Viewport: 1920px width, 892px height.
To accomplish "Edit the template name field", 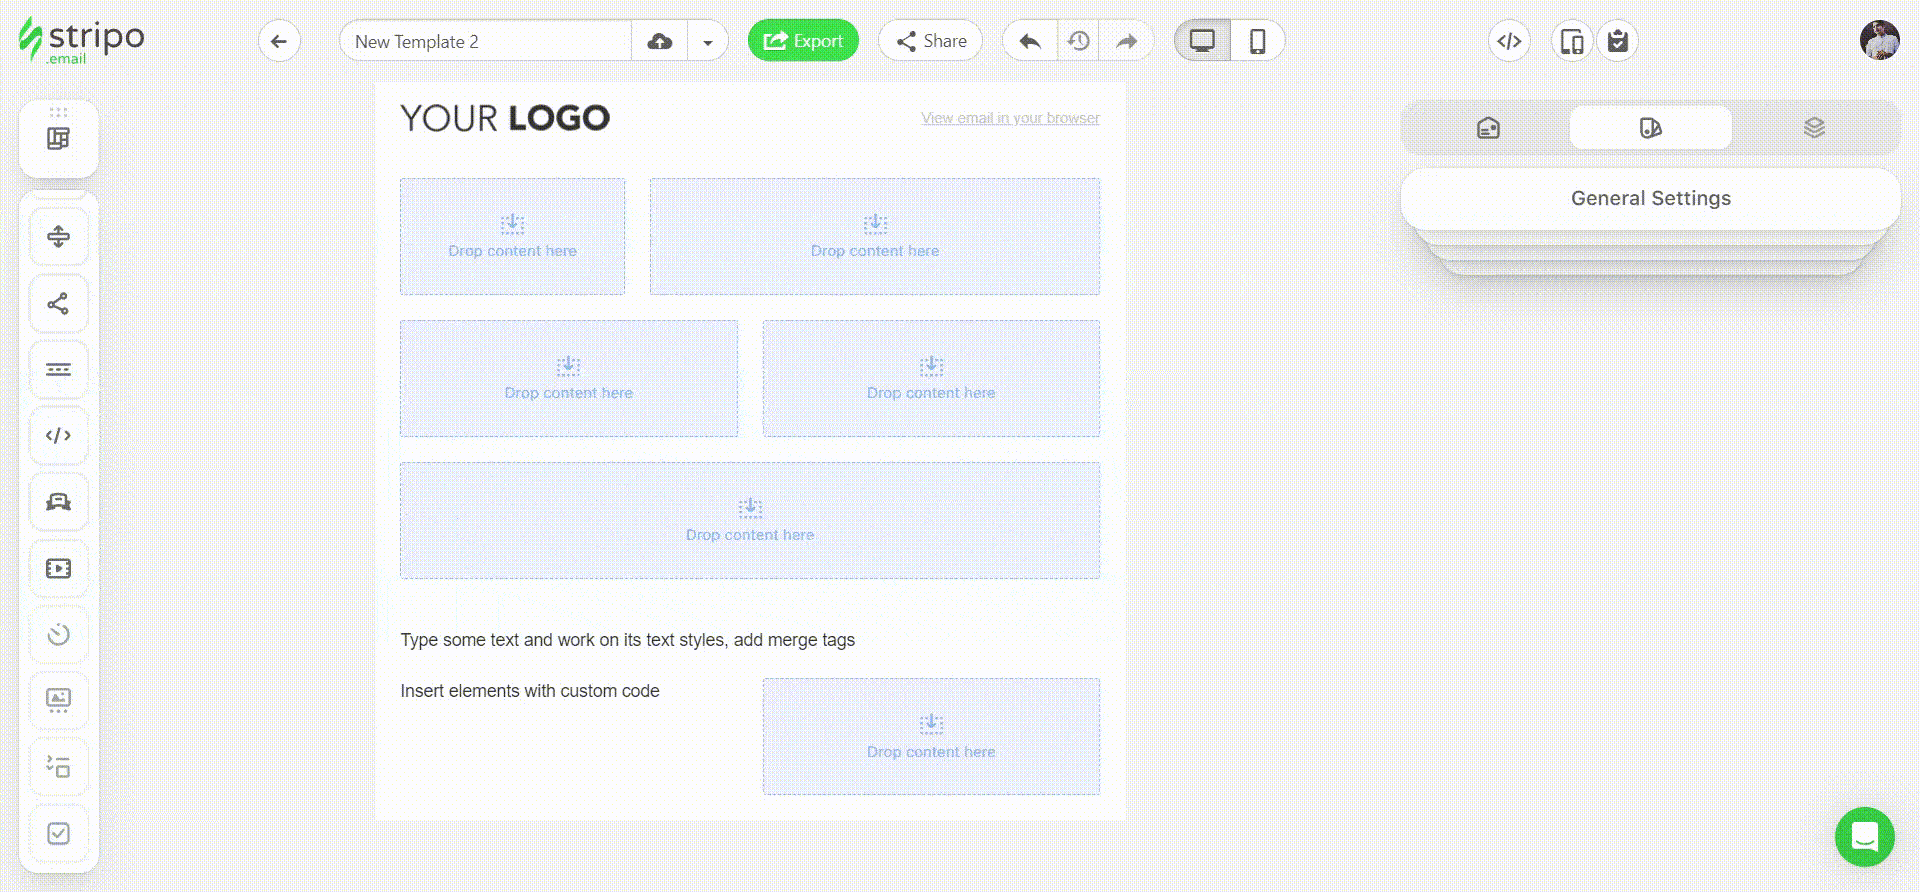I will (486, 41).
